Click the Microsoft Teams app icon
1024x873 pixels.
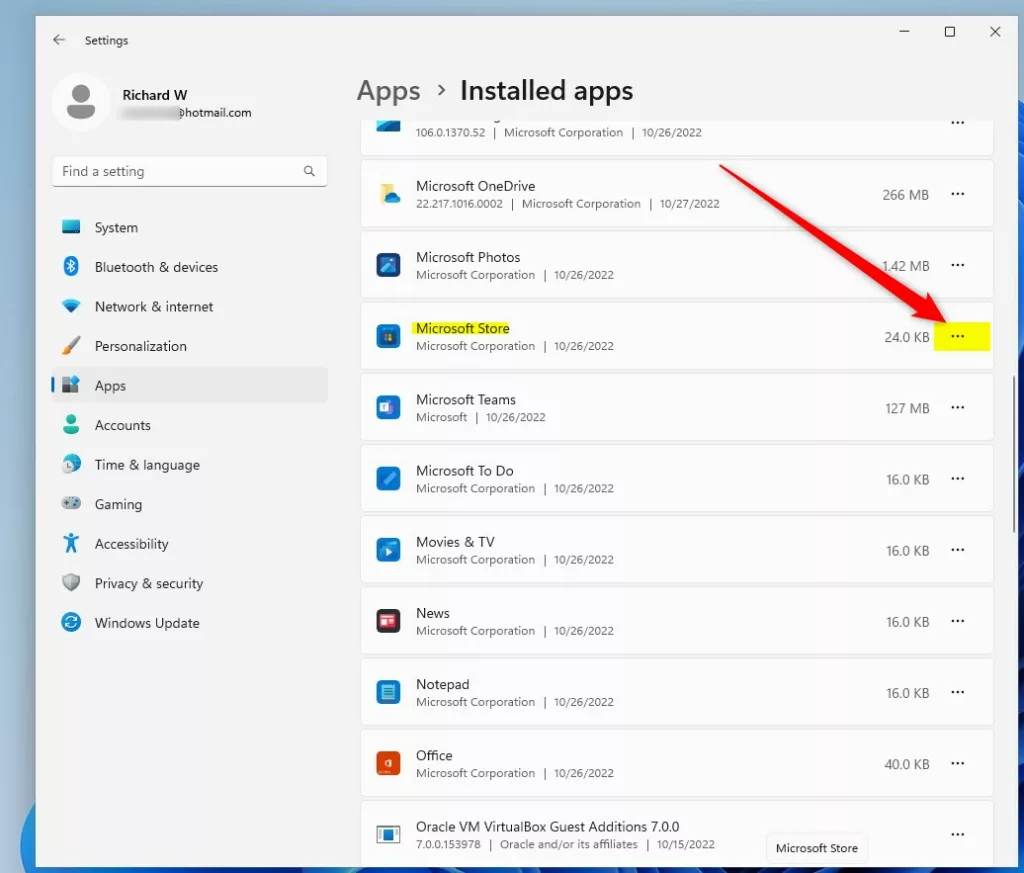pos(388,408)
